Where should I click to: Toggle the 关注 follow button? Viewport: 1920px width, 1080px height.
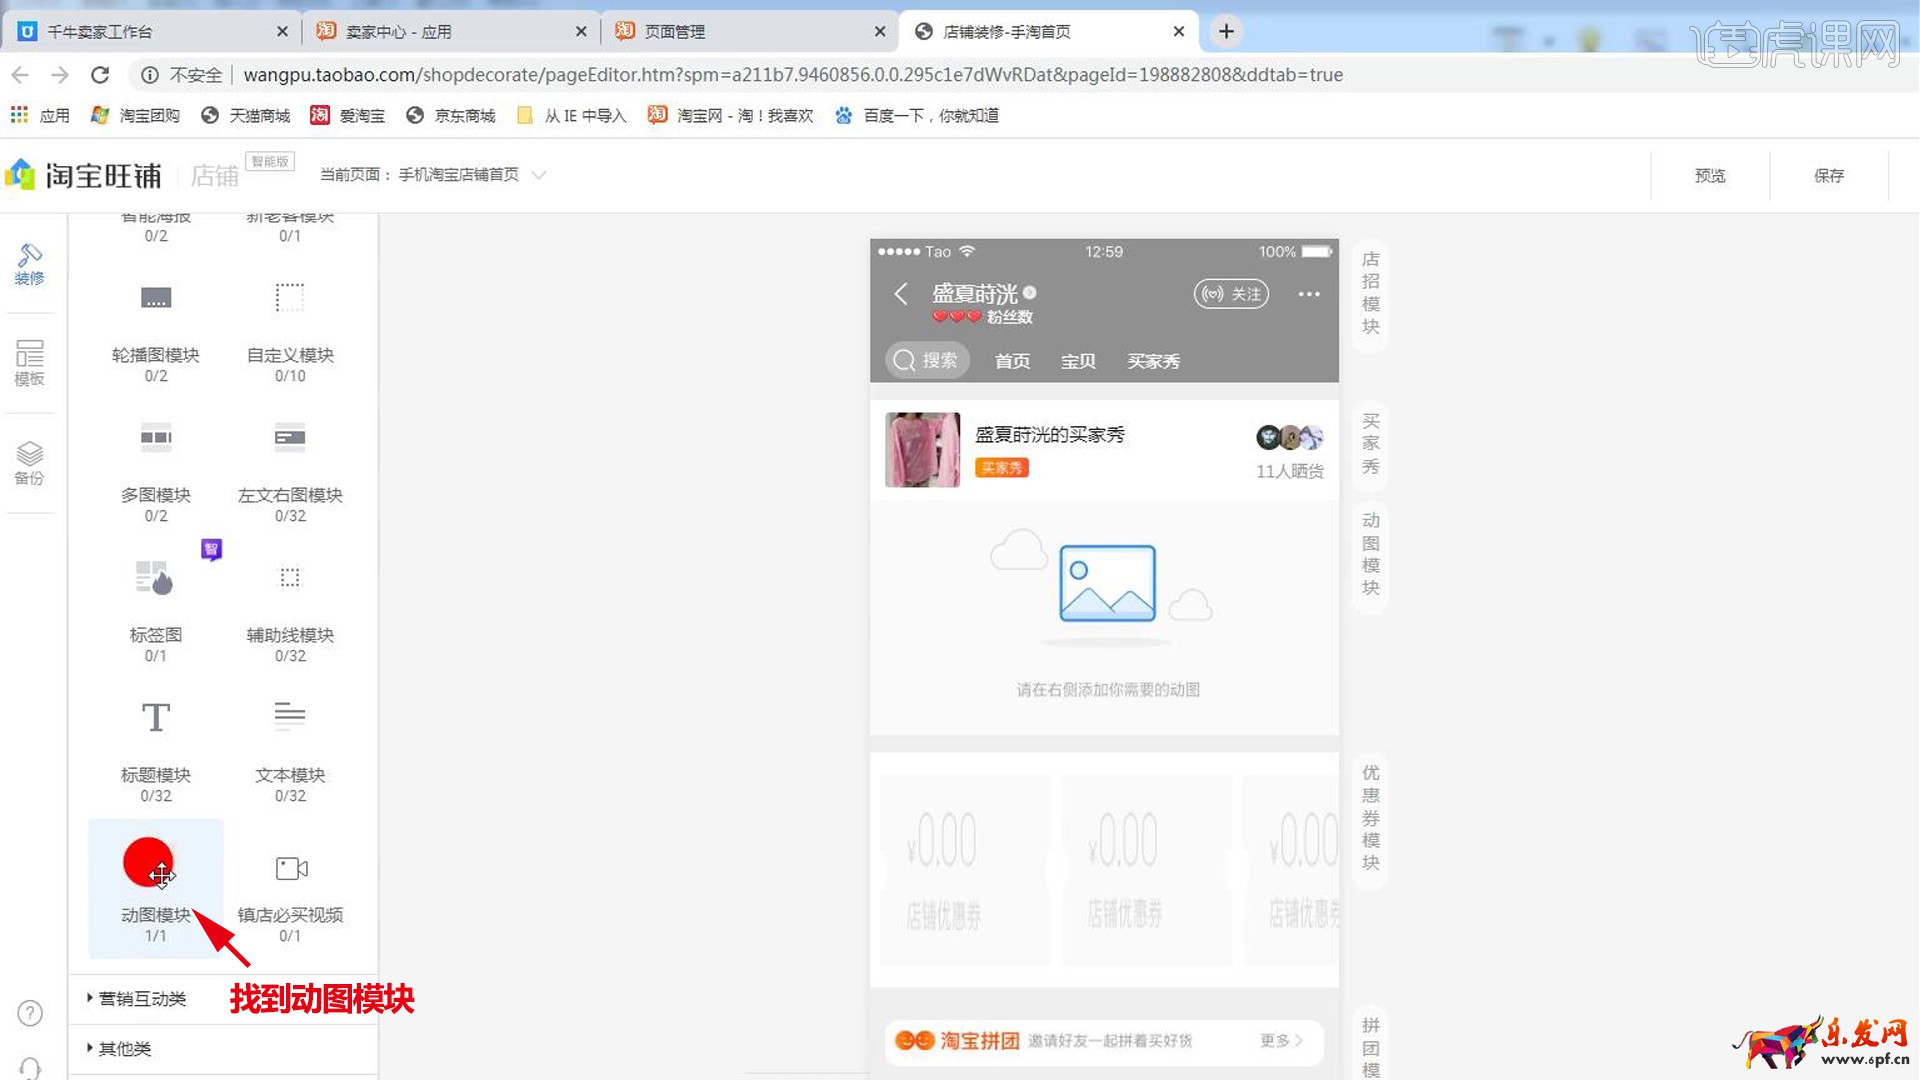click(1231, 294)
